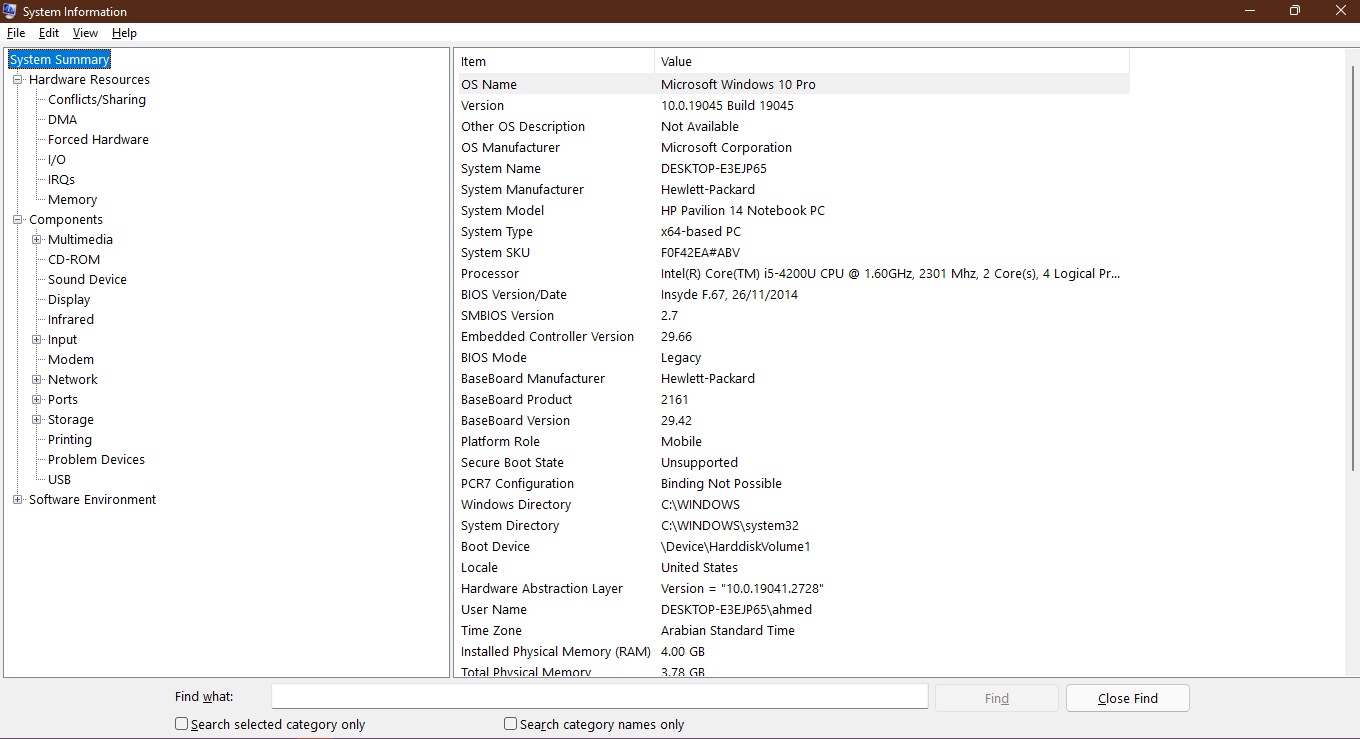The image size is (1360, 739).
Task: Click the System Information title bar icon
Action: (x=10, y=11)
